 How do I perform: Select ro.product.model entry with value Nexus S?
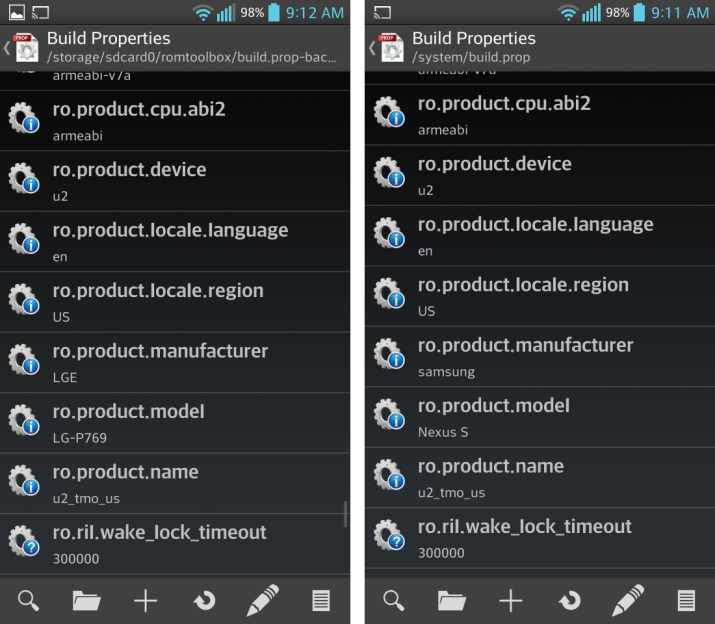coord(540,416)
